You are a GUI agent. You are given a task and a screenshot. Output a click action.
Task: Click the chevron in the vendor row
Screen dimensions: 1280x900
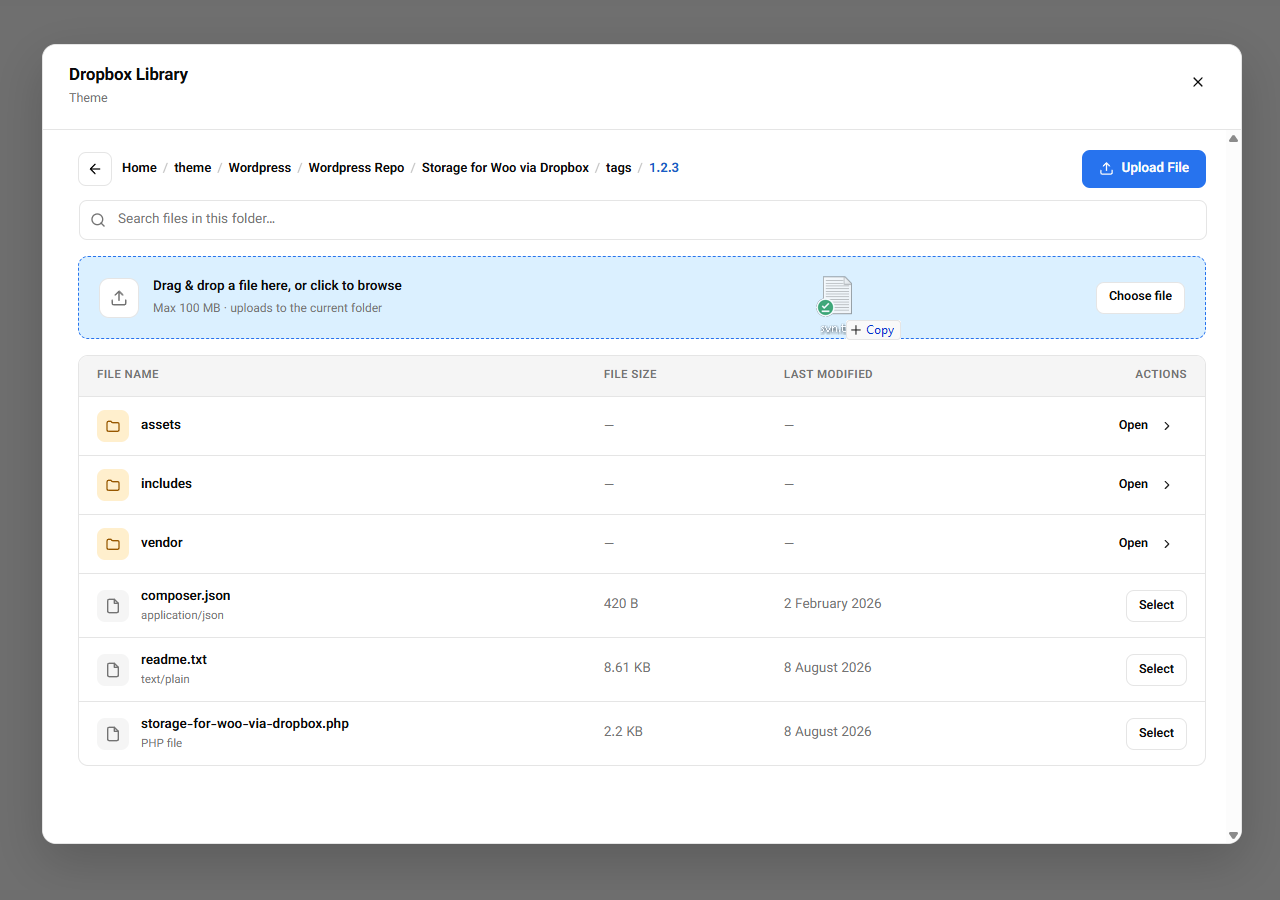[1167, 544]
